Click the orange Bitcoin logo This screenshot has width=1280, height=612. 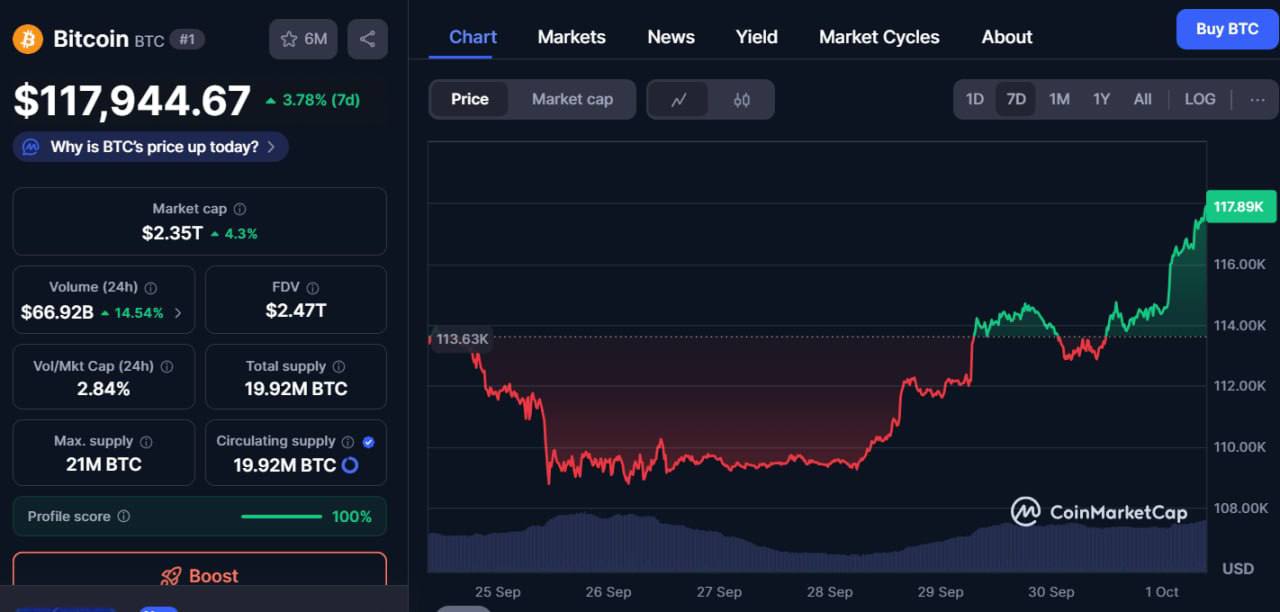pos(27,39)
